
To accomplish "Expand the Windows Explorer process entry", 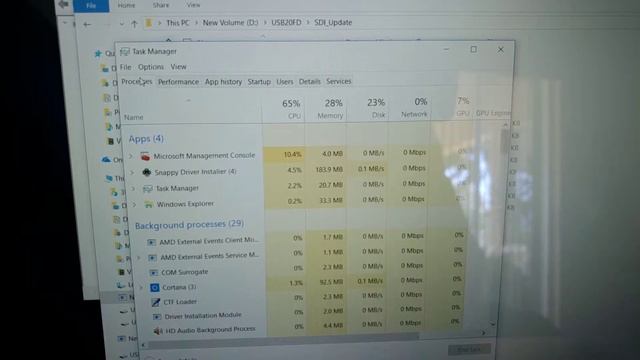I will [134, 204].
